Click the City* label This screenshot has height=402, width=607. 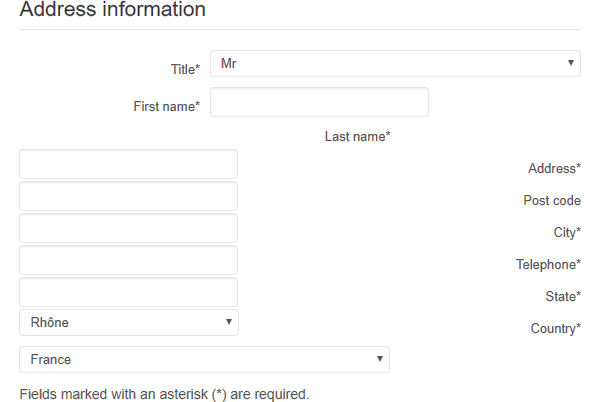click(x=567, y=233)
